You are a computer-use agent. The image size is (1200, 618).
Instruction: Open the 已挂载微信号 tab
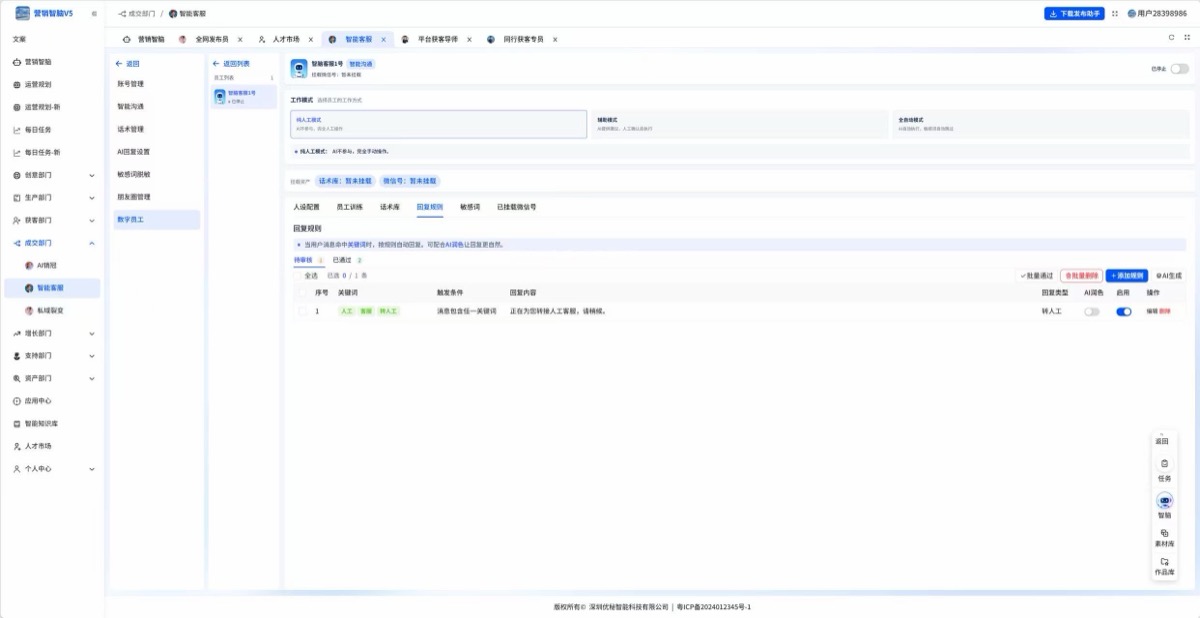pyautogui.click(x=517, y=207)
